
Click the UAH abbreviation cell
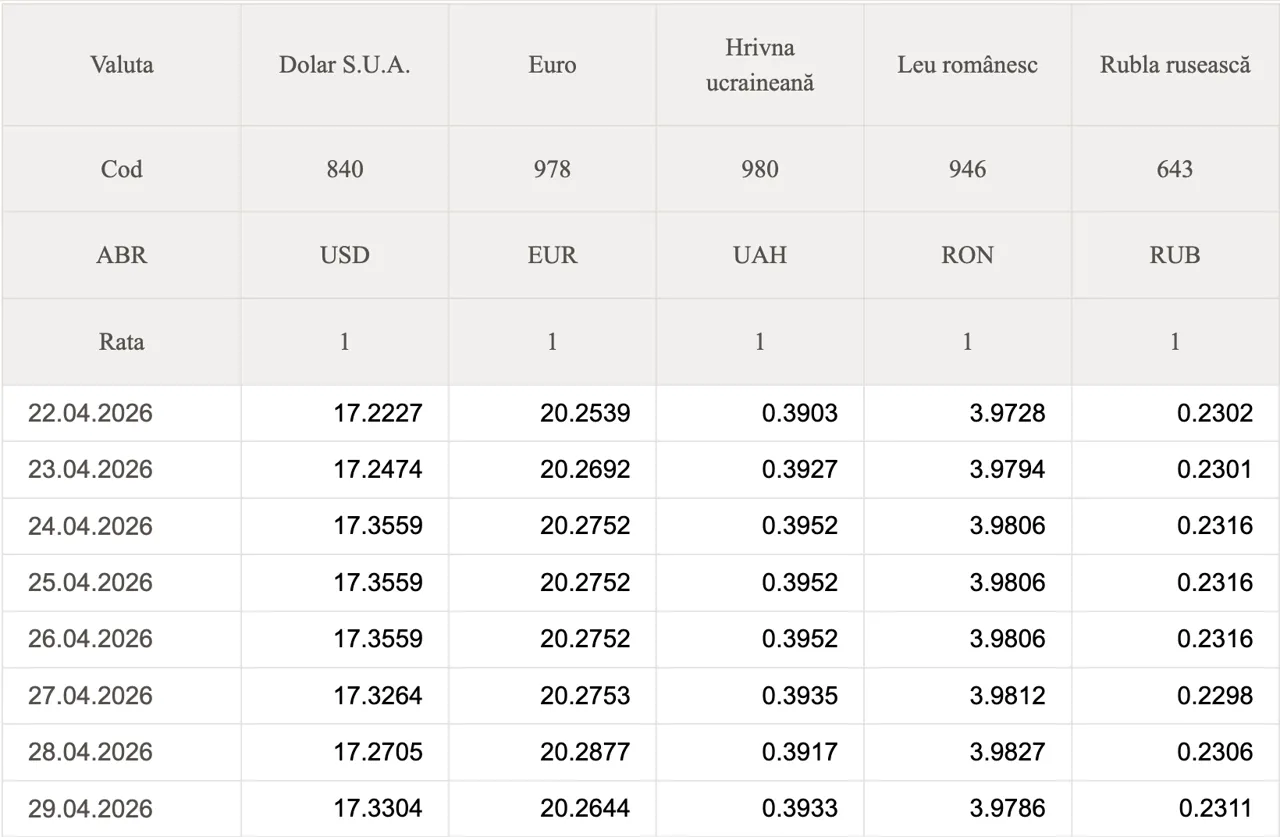760,255
